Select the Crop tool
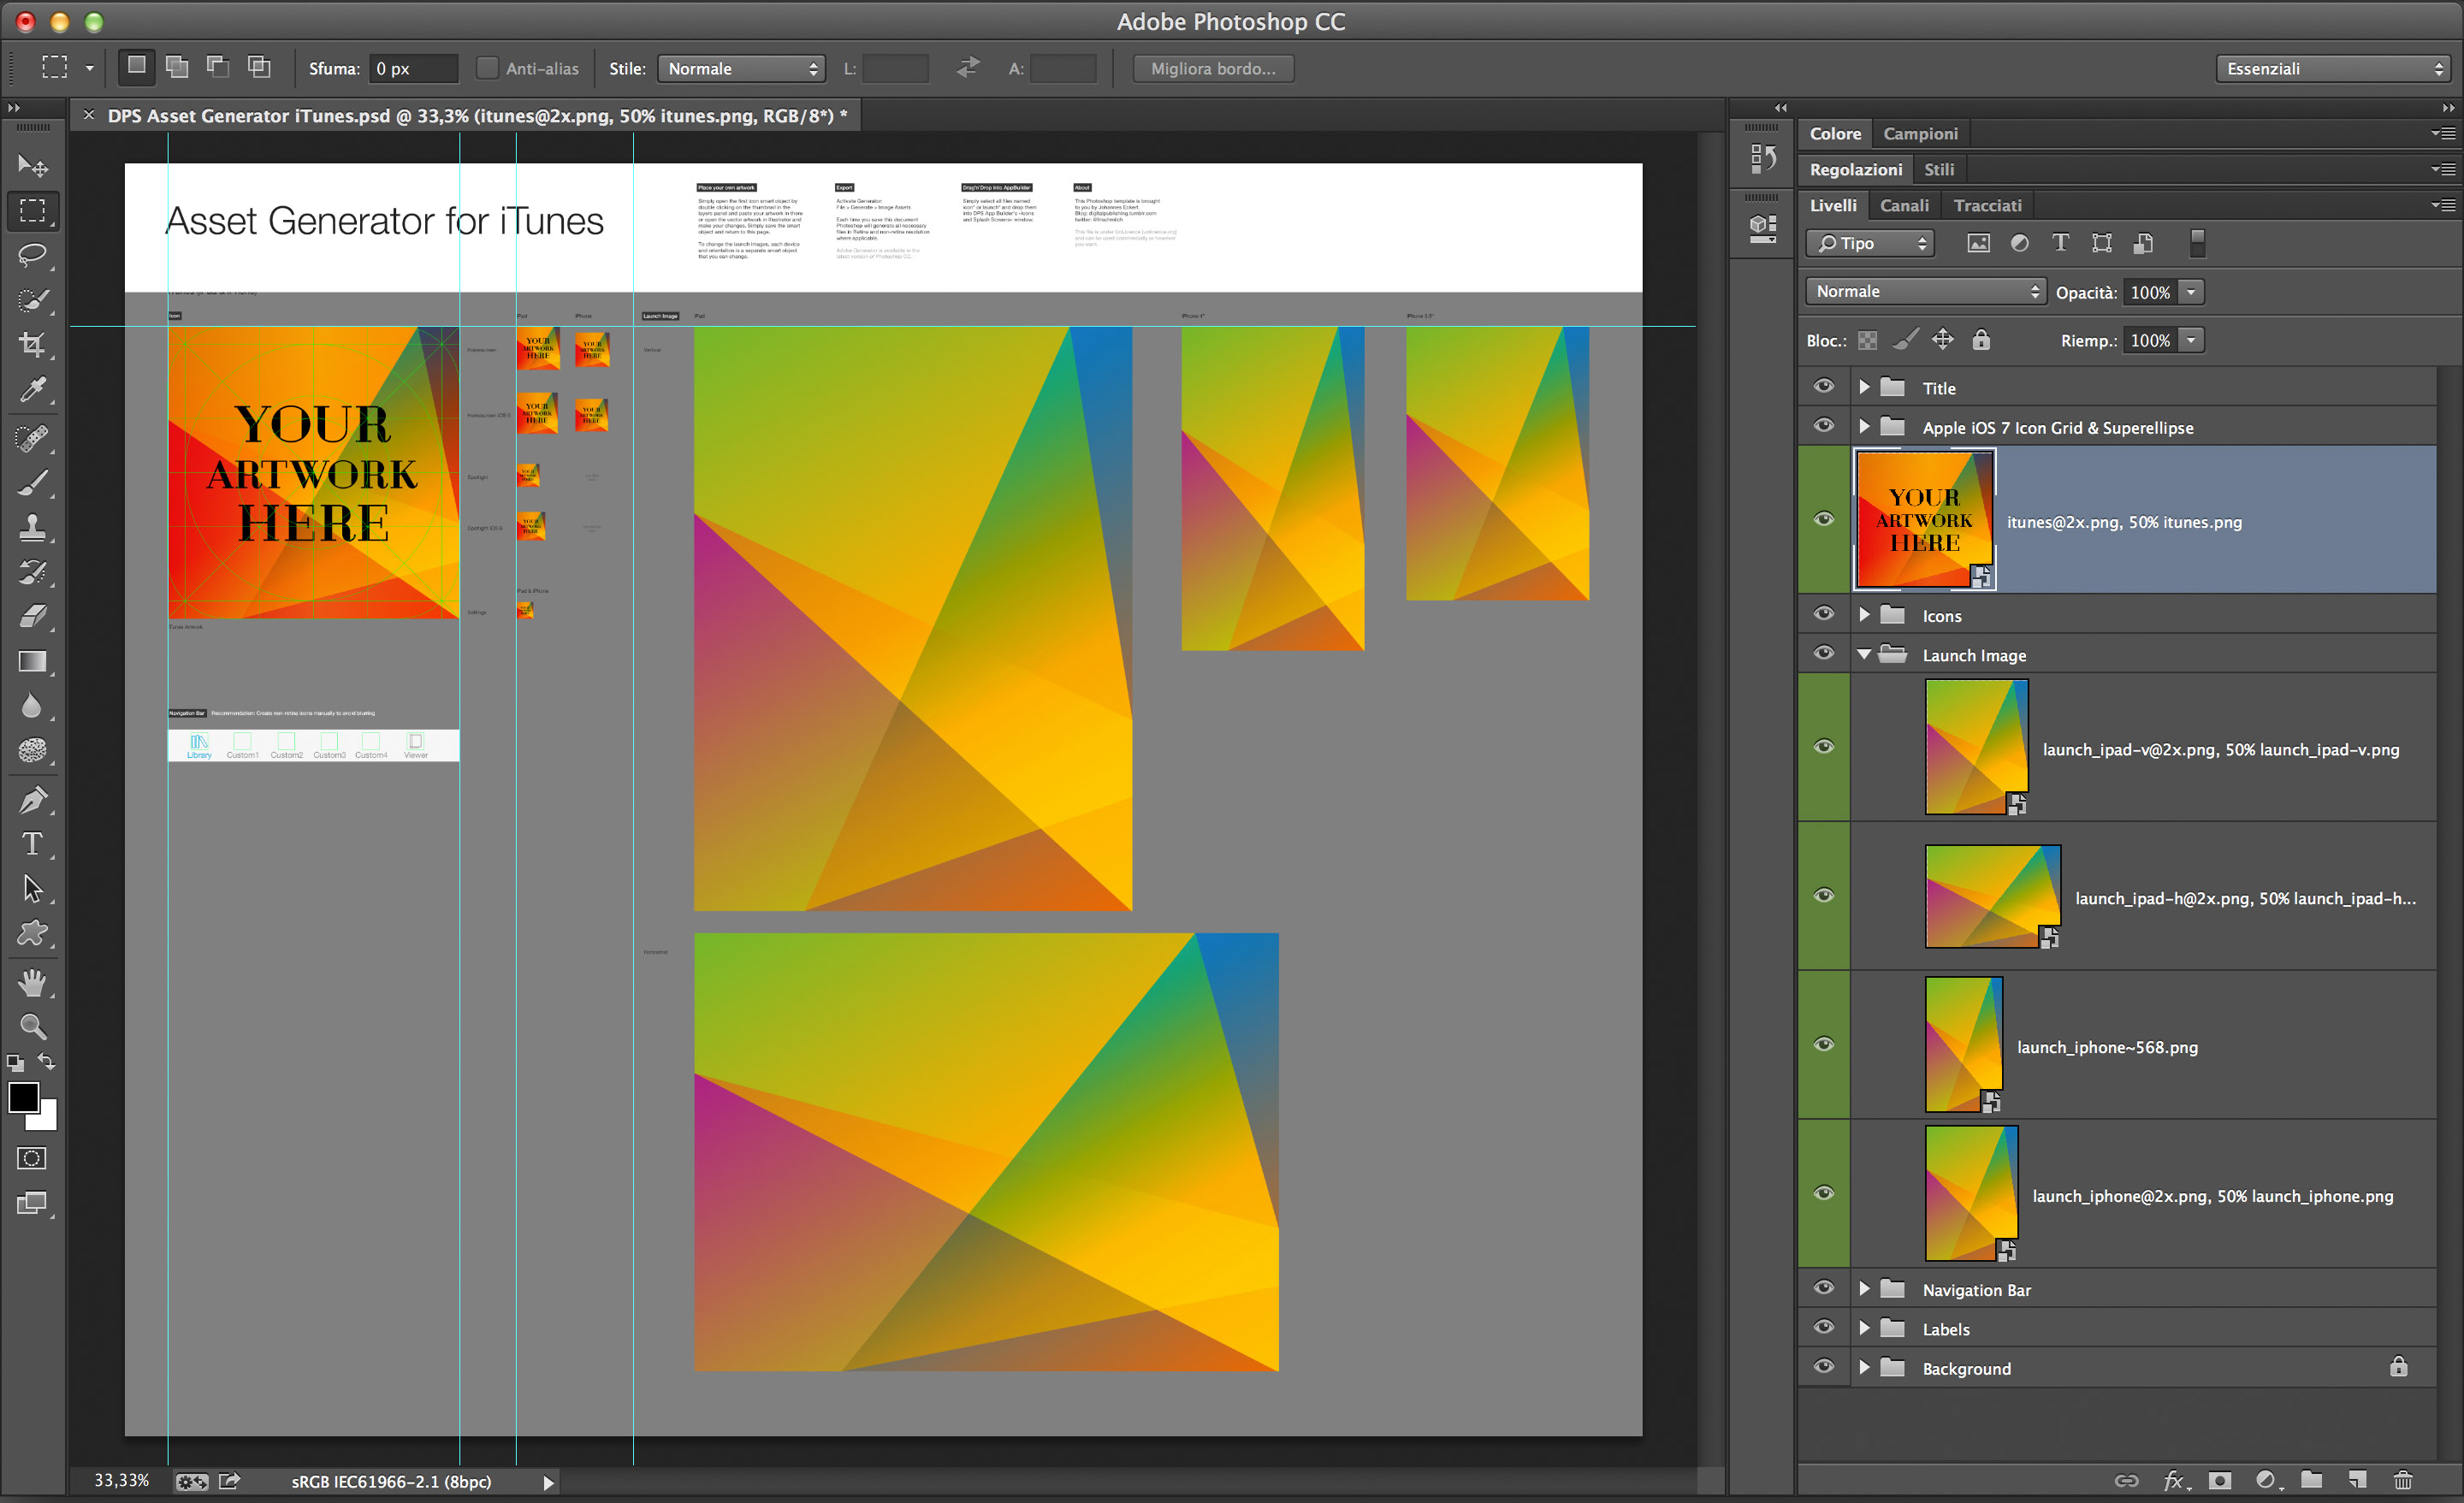Image resolution: width=2464 pixels, height=1503 pixels. tap(32, 345)
